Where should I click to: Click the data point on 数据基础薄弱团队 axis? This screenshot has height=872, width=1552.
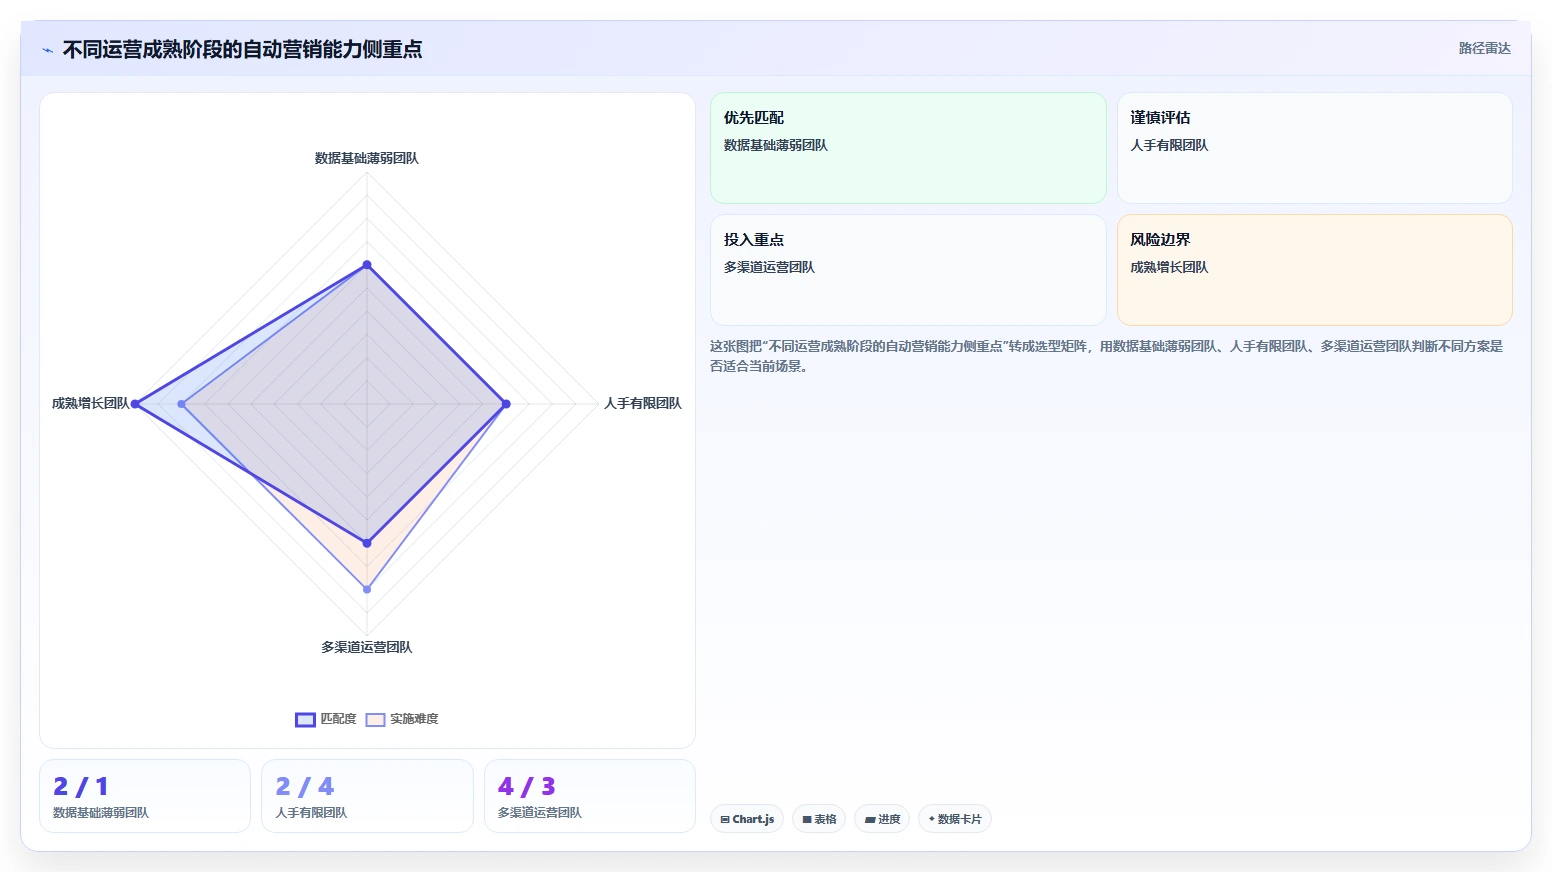(x=367, y=265)
